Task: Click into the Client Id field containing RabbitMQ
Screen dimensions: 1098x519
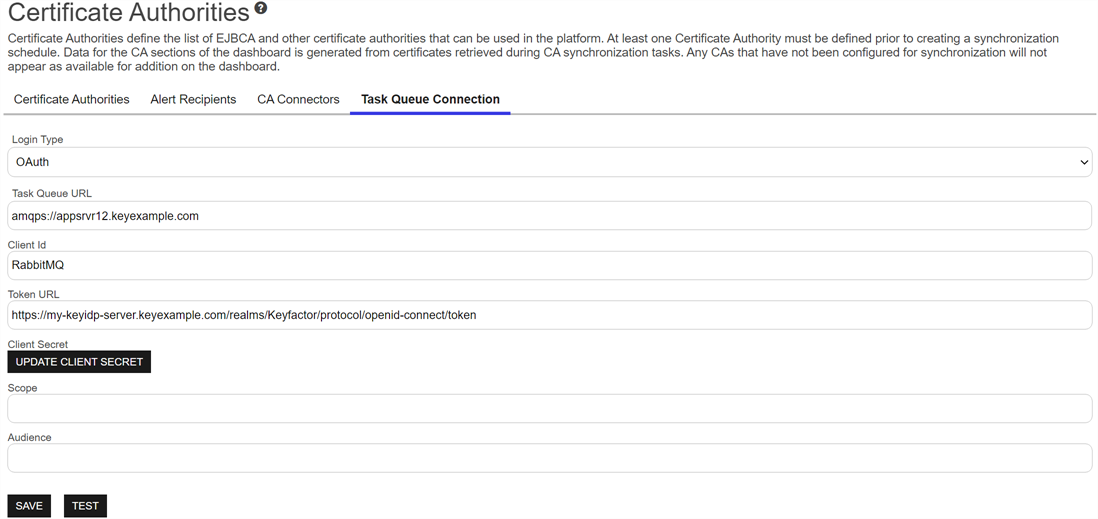Action: (x=550, y=265)
